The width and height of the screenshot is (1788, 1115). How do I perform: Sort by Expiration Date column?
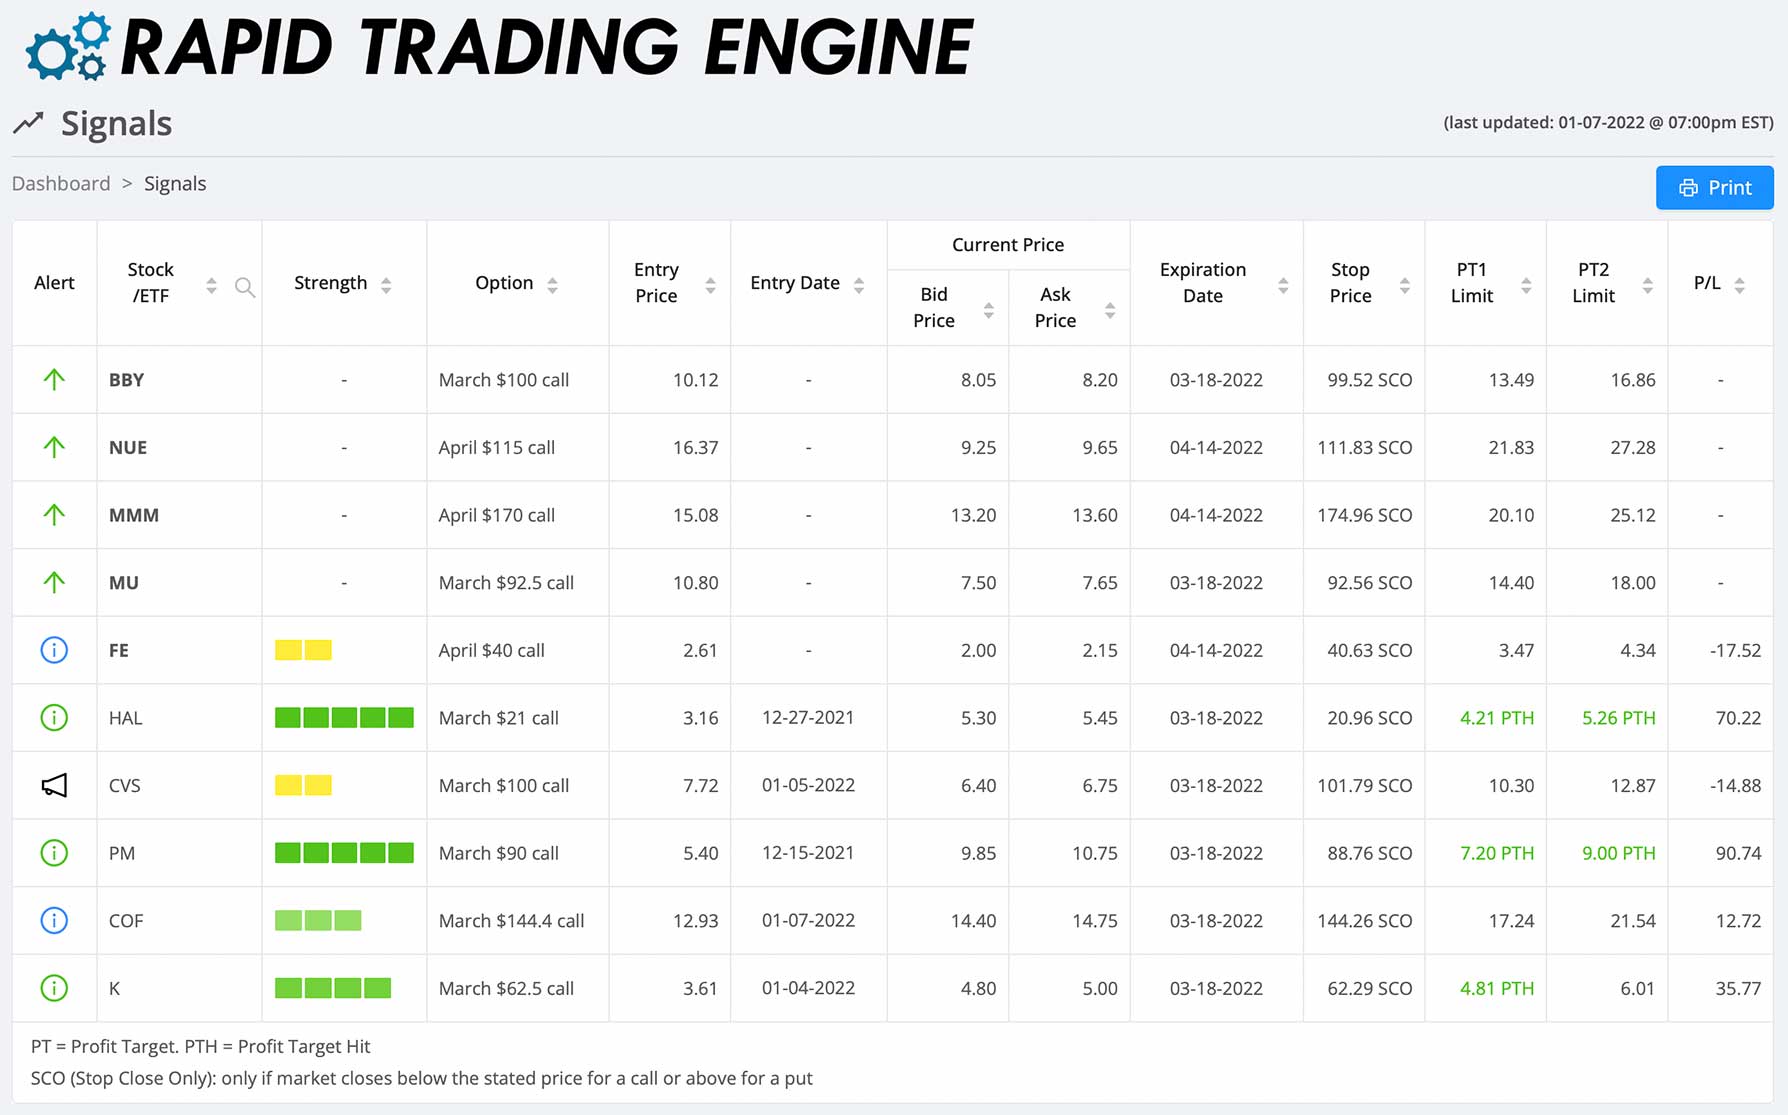click(x=1282, y=286)
